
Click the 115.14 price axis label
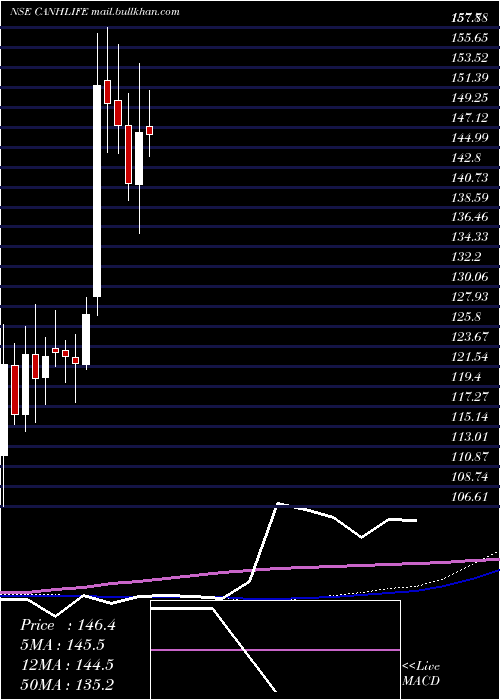[469, 417]
